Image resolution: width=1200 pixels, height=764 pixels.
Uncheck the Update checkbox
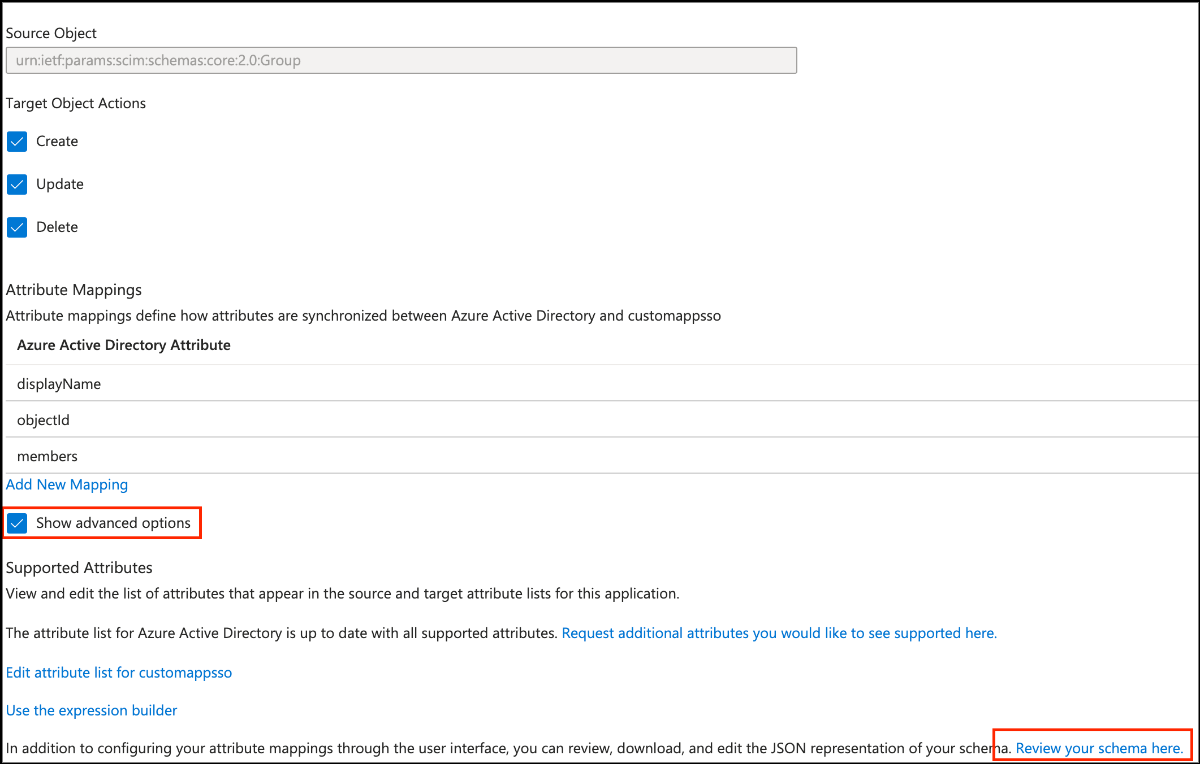(x=17, y=185)
